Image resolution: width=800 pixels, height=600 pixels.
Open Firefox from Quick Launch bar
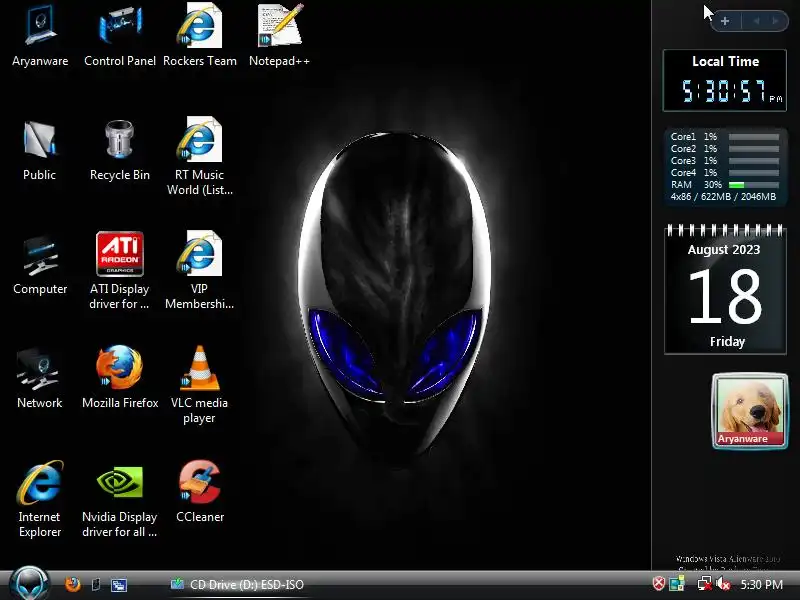pos(72,584)
